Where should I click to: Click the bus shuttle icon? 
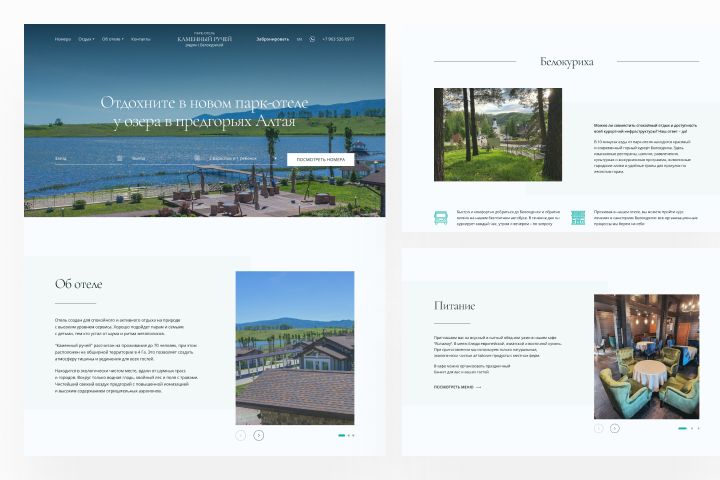pos(441,218)
